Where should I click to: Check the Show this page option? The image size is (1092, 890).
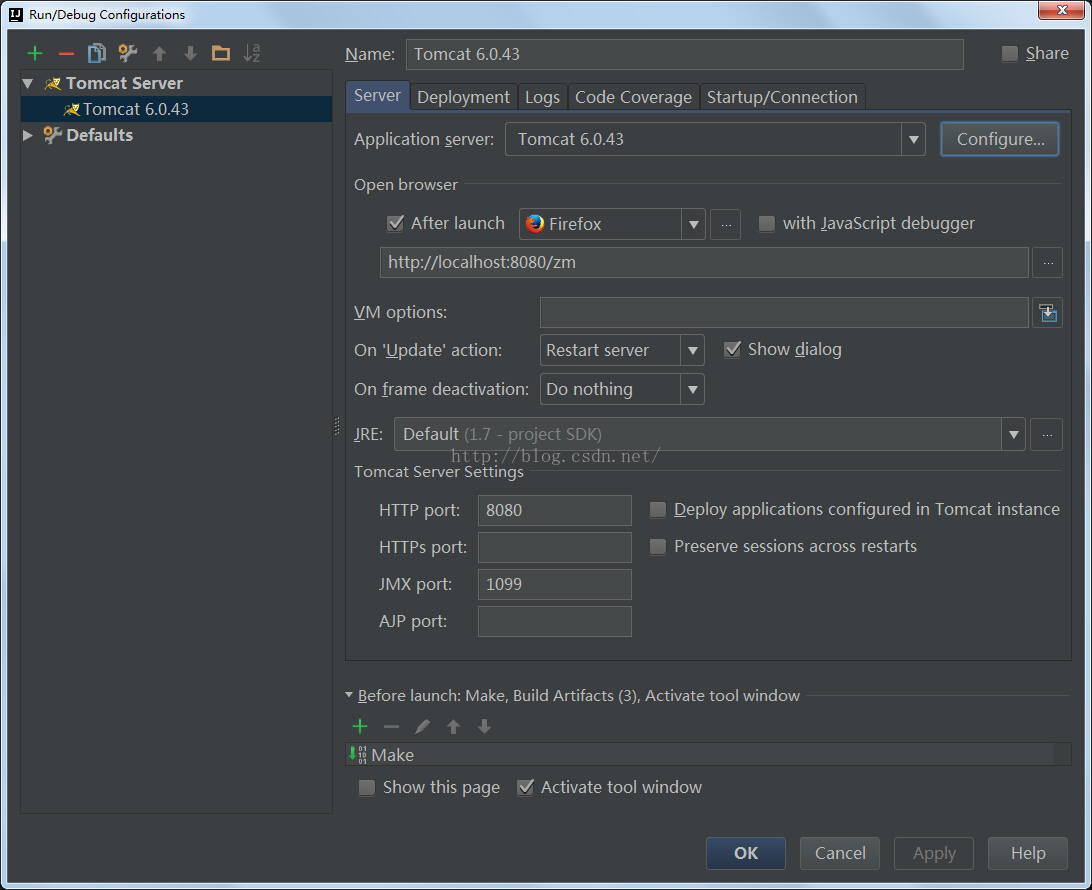coord(366,788)
